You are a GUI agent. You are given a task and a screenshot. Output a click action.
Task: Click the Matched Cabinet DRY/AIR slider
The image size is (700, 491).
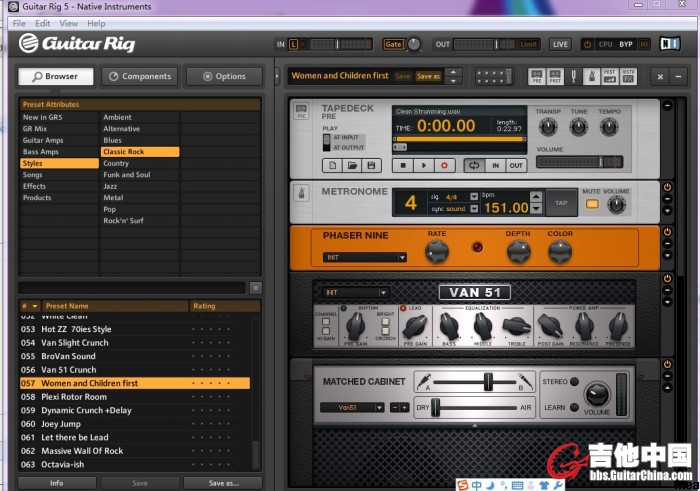click(x=475, y=408)
